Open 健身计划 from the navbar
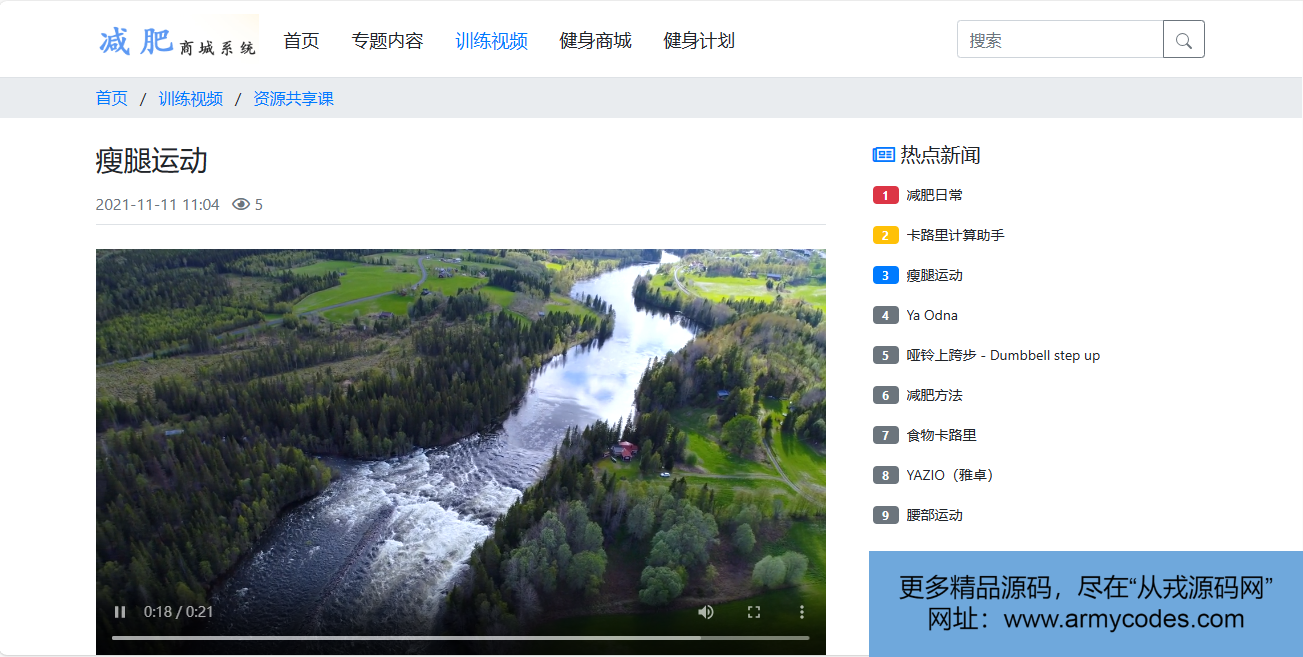Image resolution: width=1303 pixels, height=657 pixels. pos(699,41)
